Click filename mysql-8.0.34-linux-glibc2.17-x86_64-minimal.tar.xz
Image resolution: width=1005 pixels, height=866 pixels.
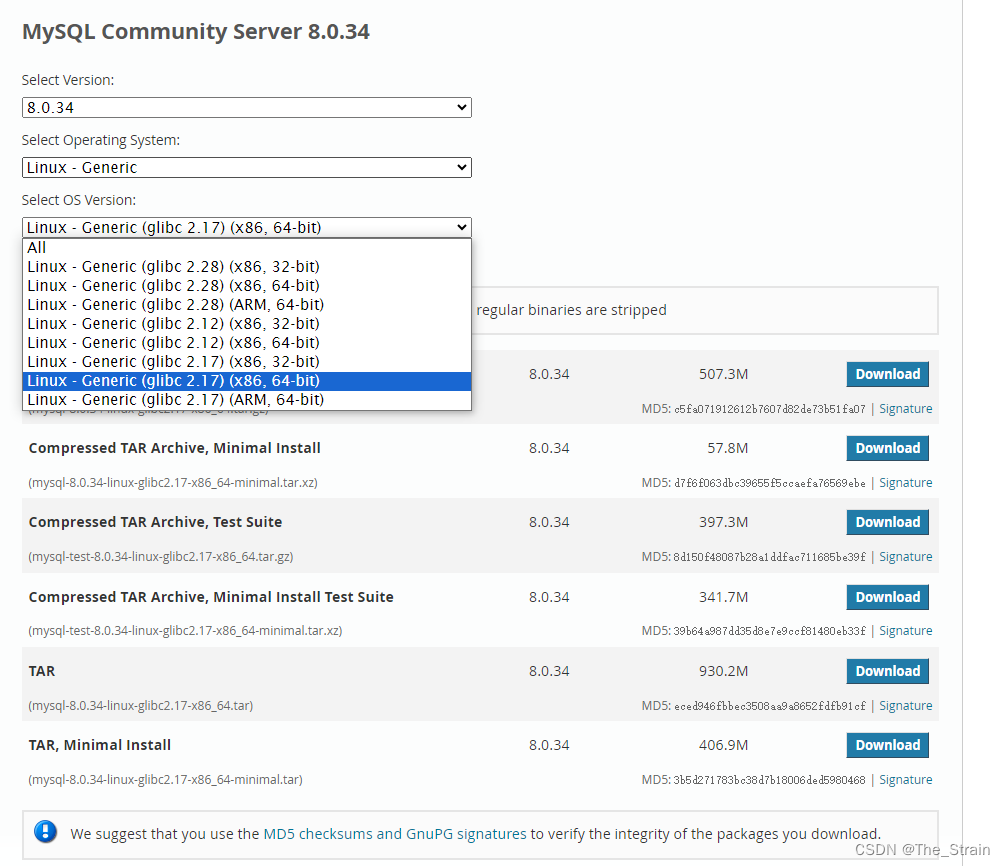click(x=173, y=483)
